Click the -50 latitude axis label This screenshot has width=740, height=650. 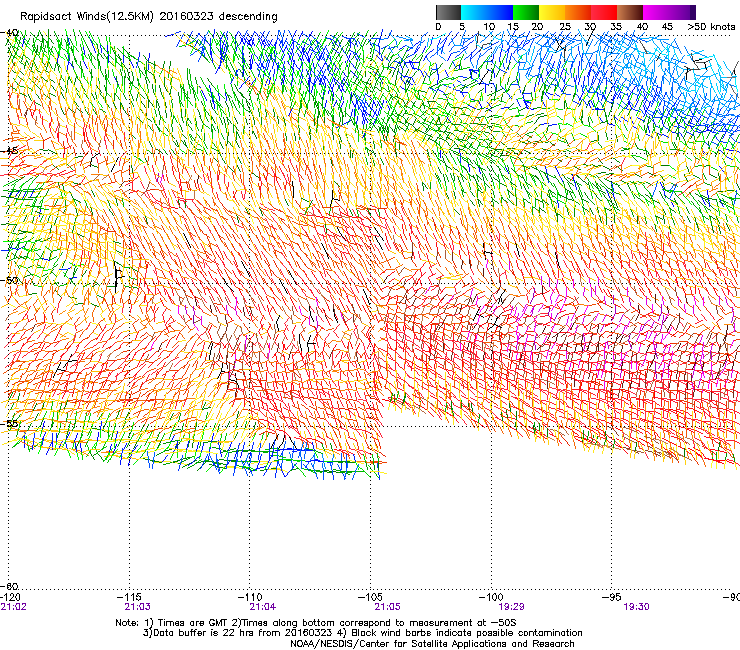(x=9, y=280)
